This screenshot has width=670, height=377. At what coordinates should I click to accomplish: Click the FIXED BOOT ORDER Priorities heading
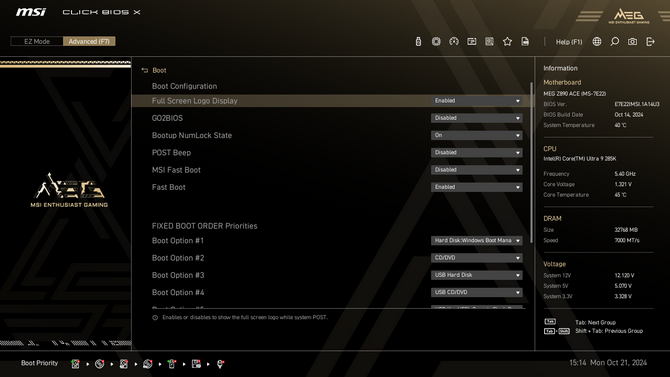click(x=204, y=226)
